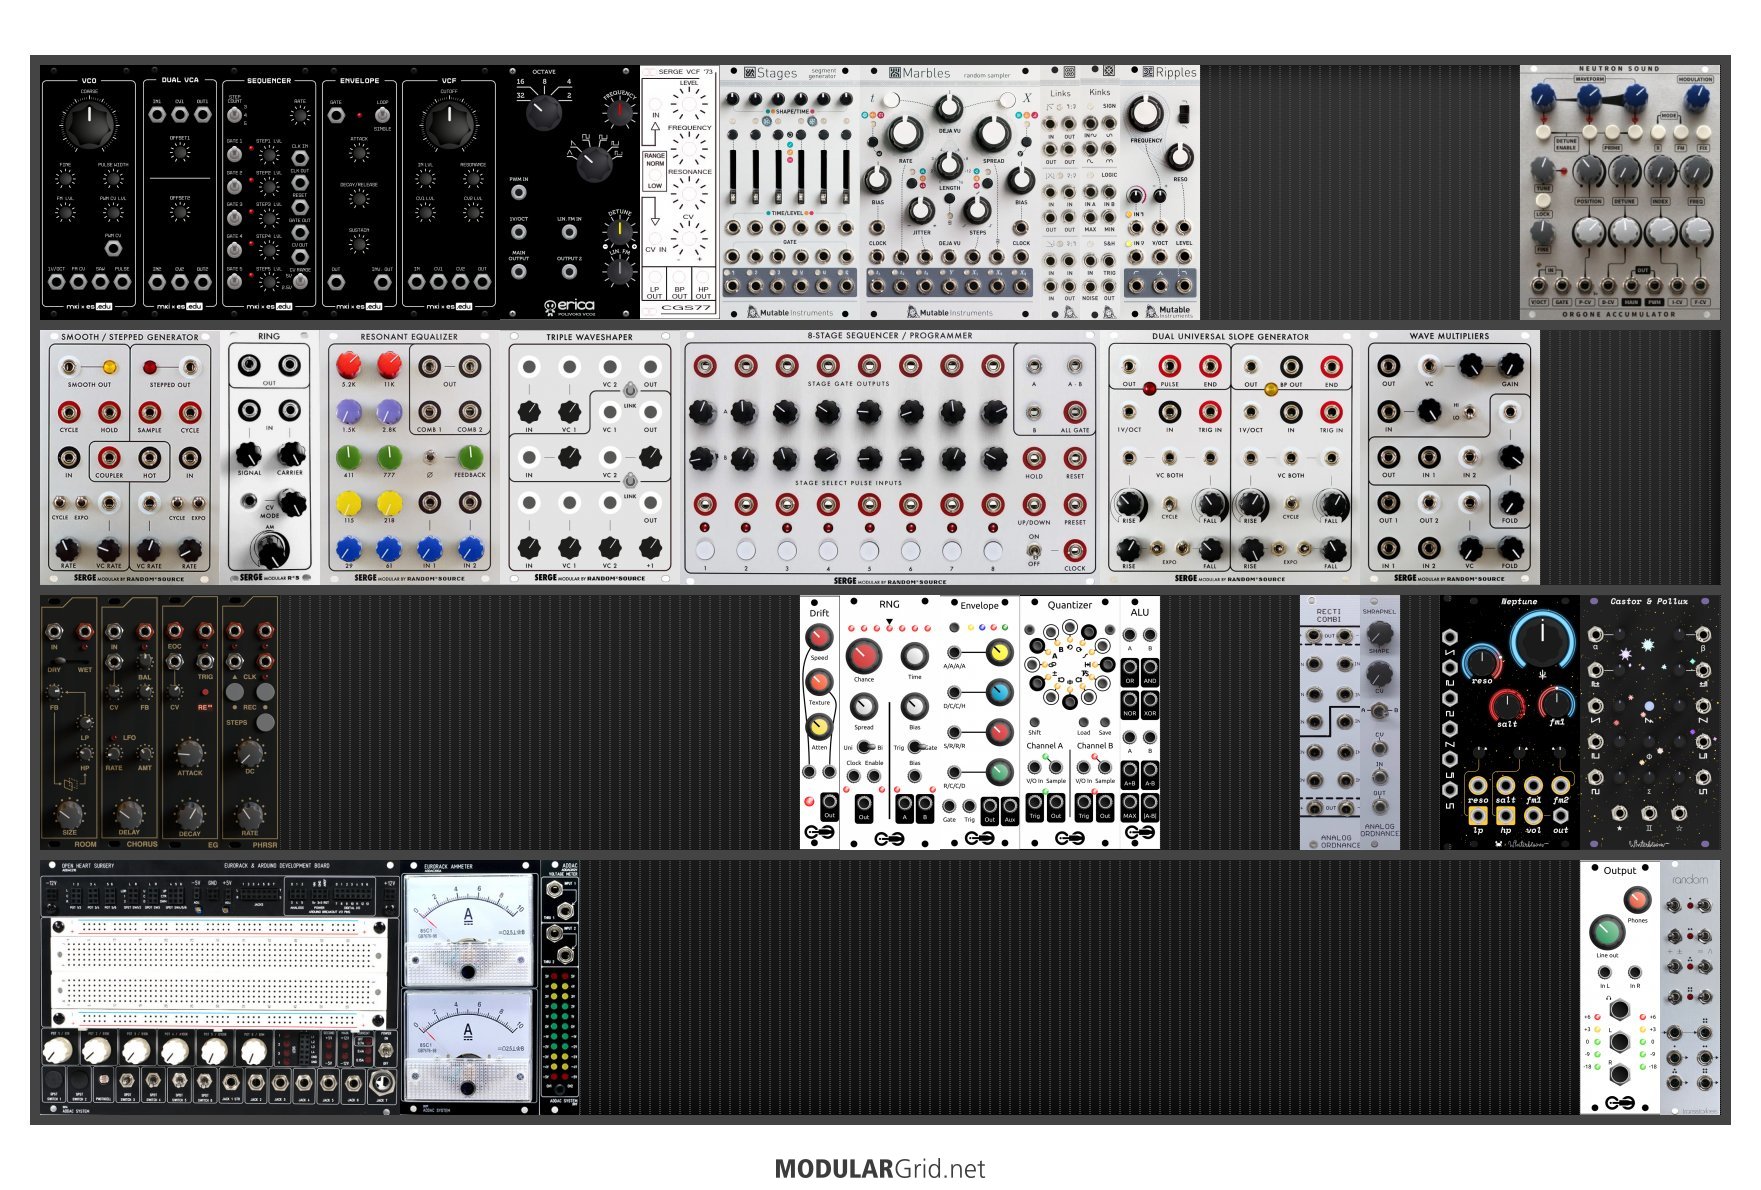1761x1190 pixels.
Task: Click the VCF Cutoff knob
Action: point(448,124)
